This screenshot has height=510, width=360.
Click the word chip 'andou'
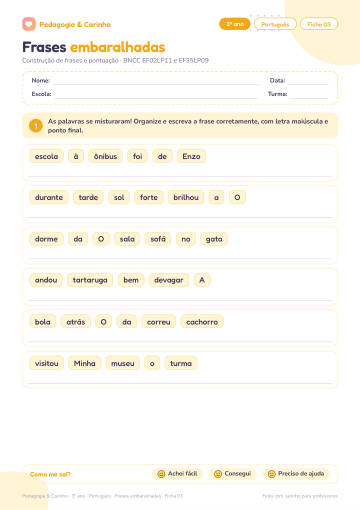[46, 280]
